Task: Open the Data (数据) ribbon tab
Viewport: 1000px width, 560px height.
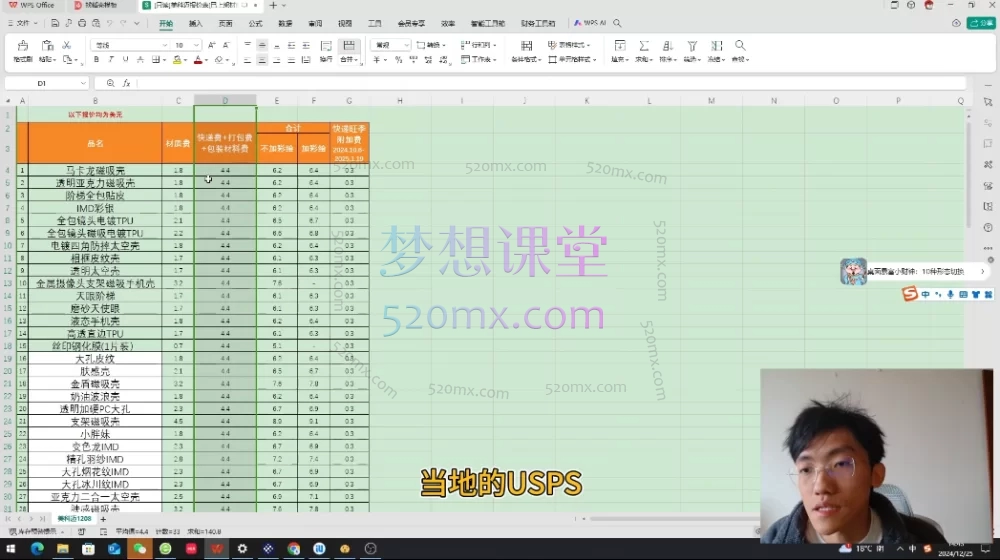Action: coord(285,24)
